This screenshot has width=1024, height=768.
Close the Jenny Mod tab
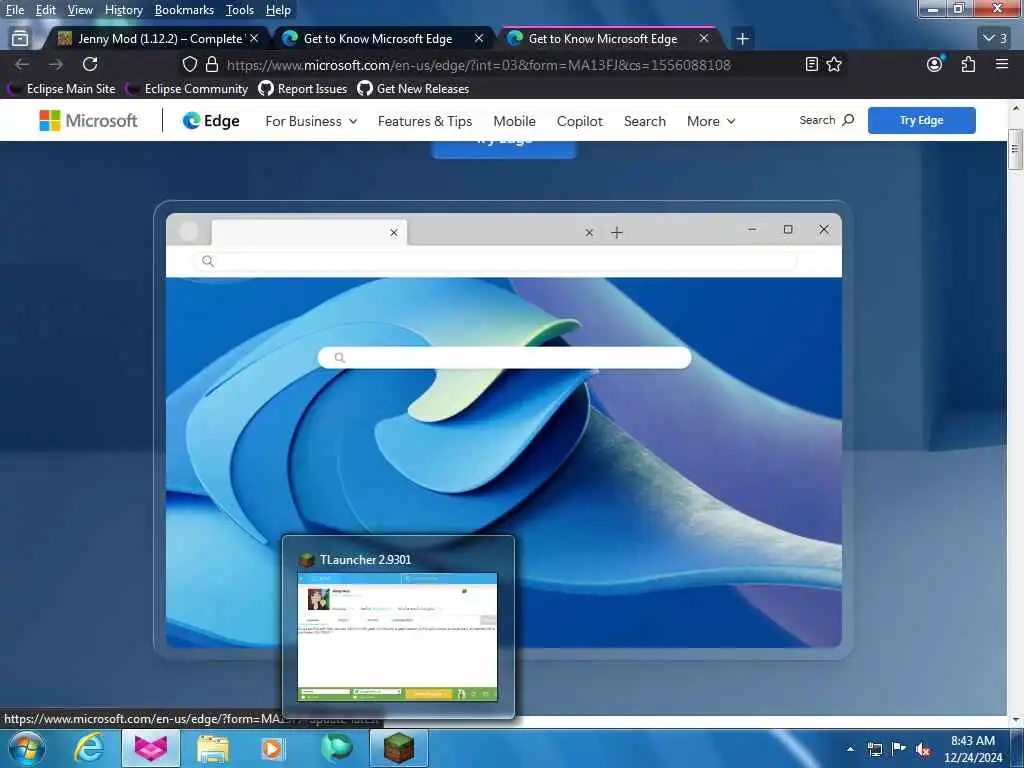[x=254, y=39]
